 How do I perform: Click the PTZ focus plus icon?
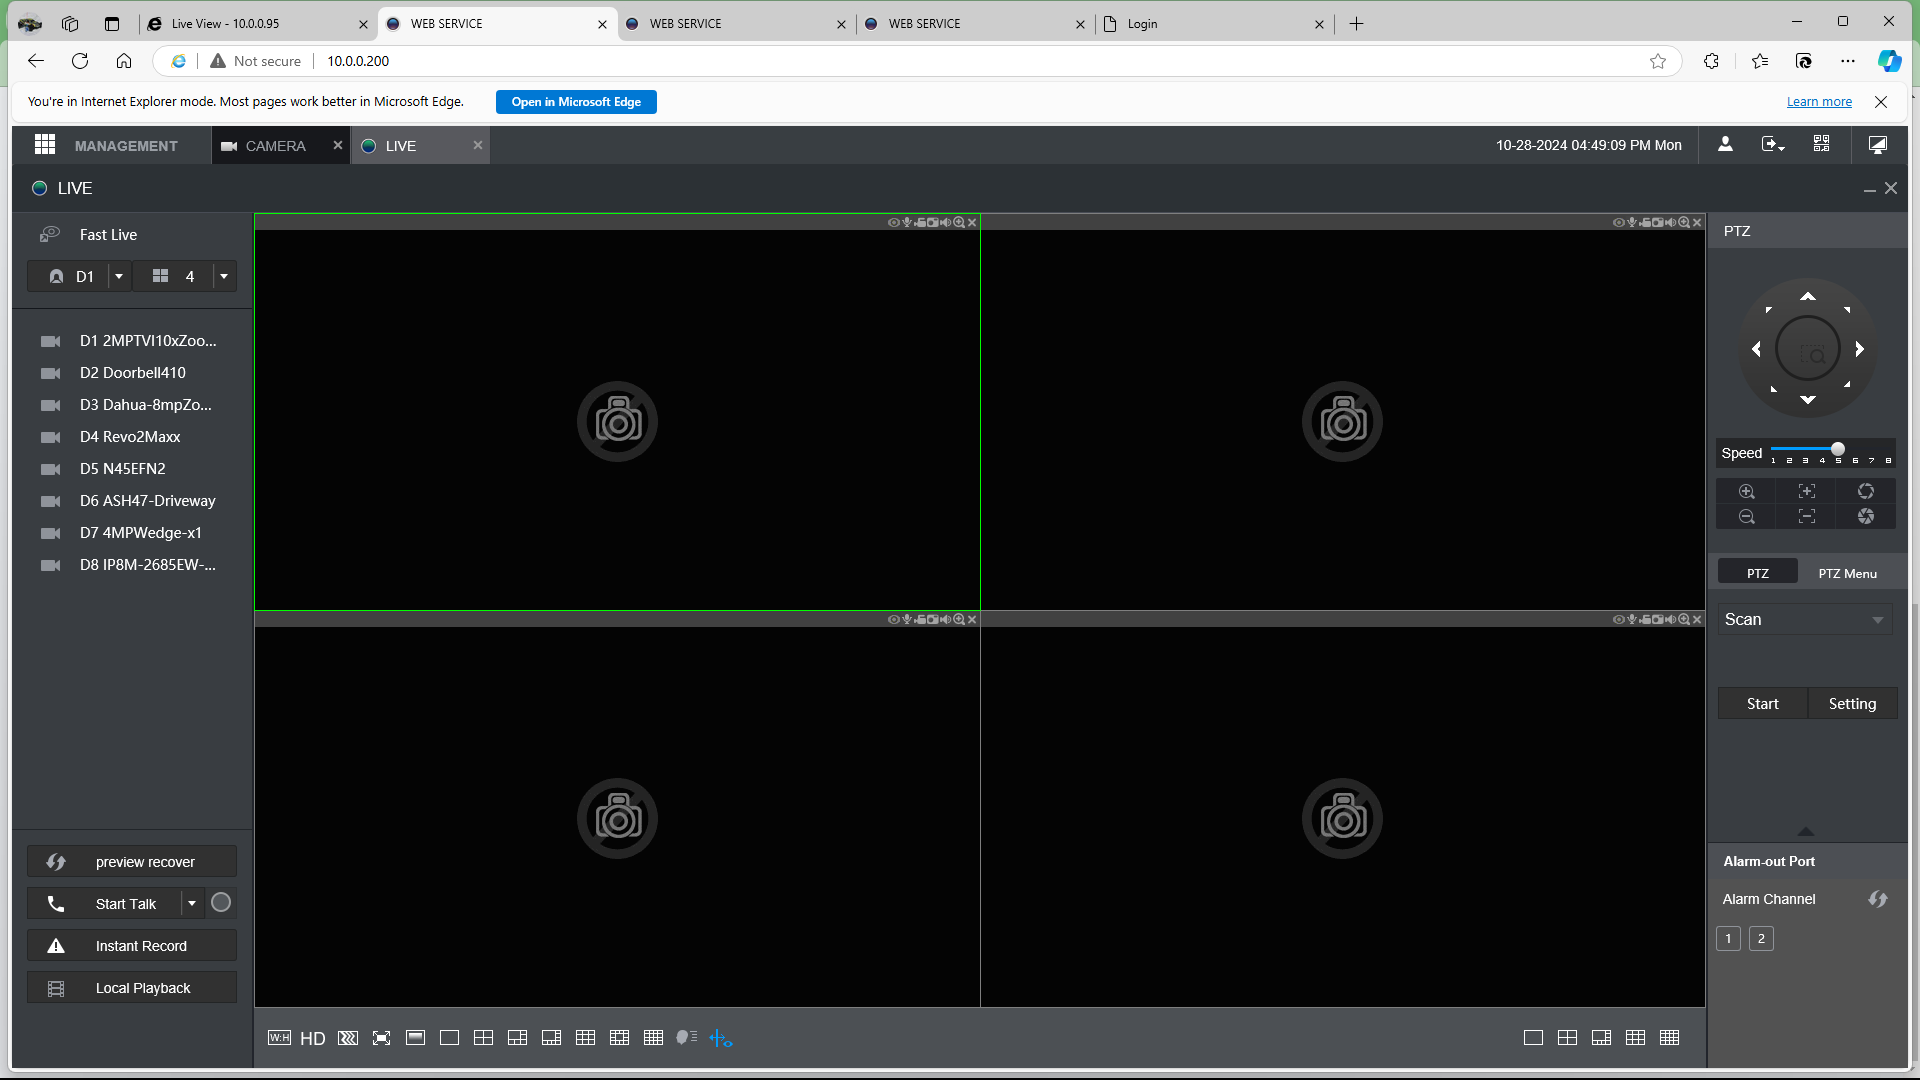coord(1806,491)
